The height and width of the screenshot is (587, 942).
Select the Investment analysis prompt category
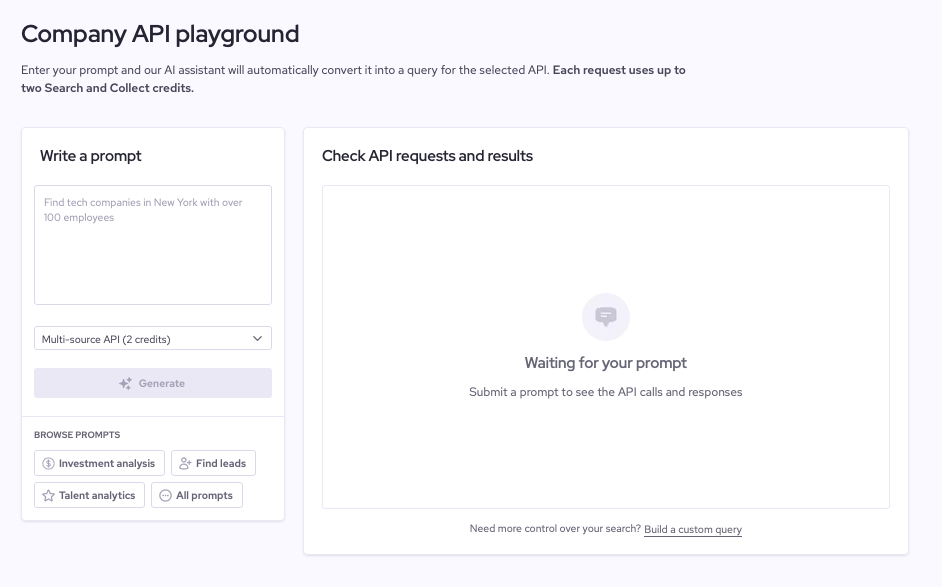pyautogui.click(x=99, y=463)
